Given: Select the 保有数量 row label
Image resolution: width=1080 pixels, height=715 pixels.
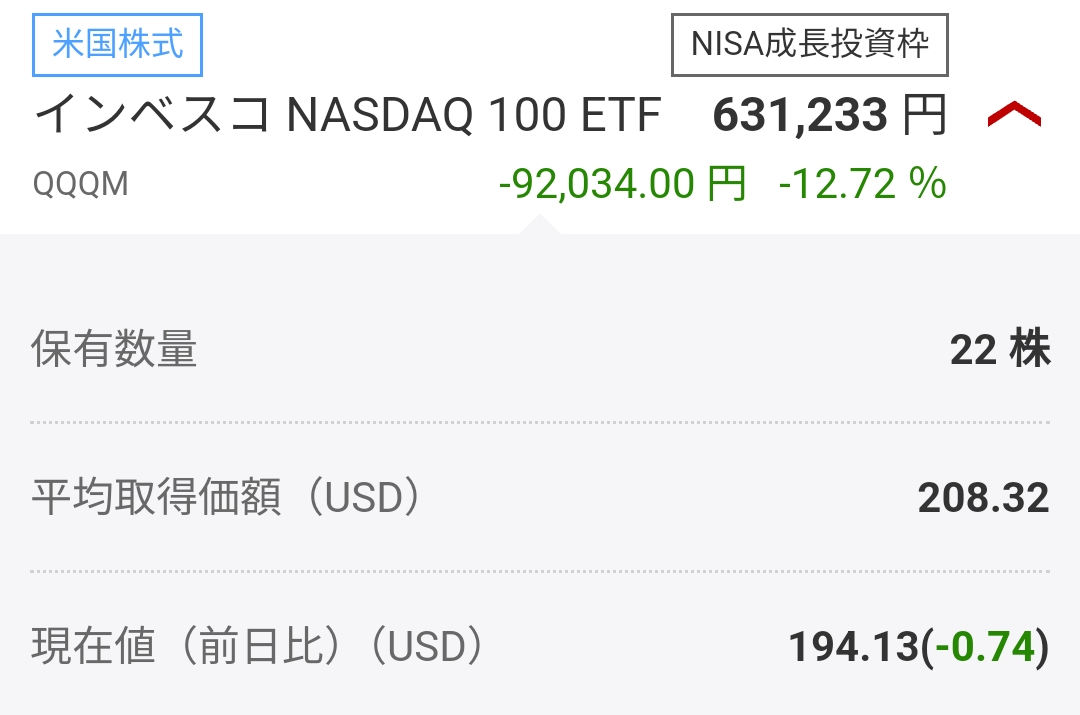Looking at the screenshot, I should coord(114,349).
